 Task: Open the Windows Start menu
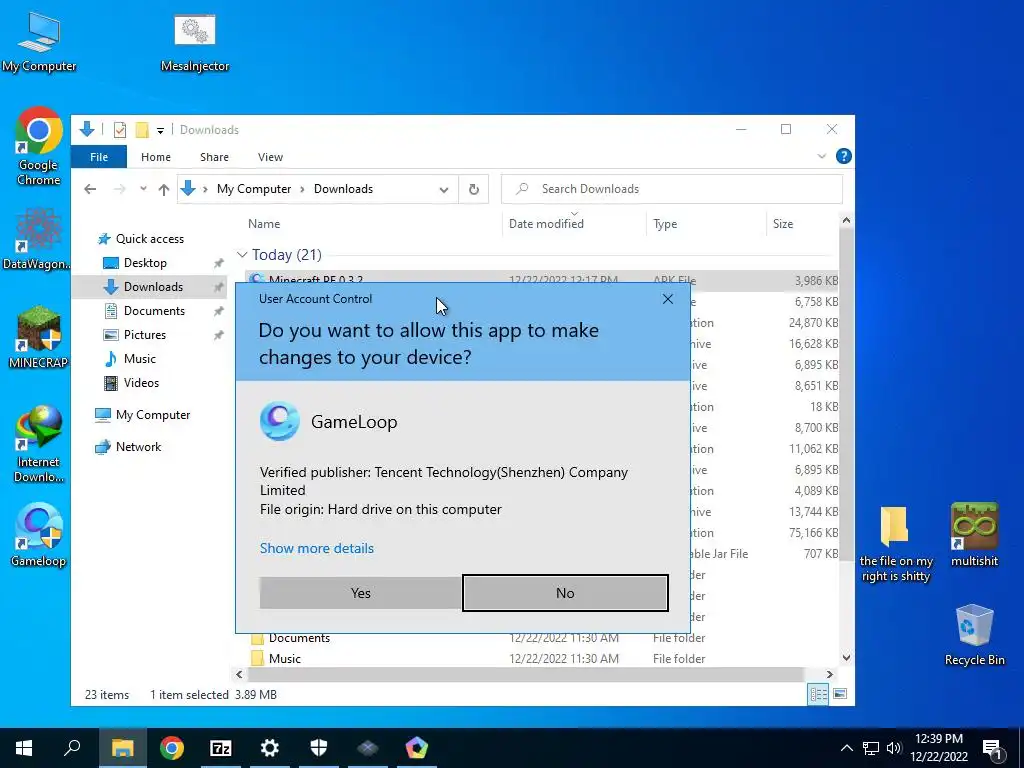tap(24, 748)
